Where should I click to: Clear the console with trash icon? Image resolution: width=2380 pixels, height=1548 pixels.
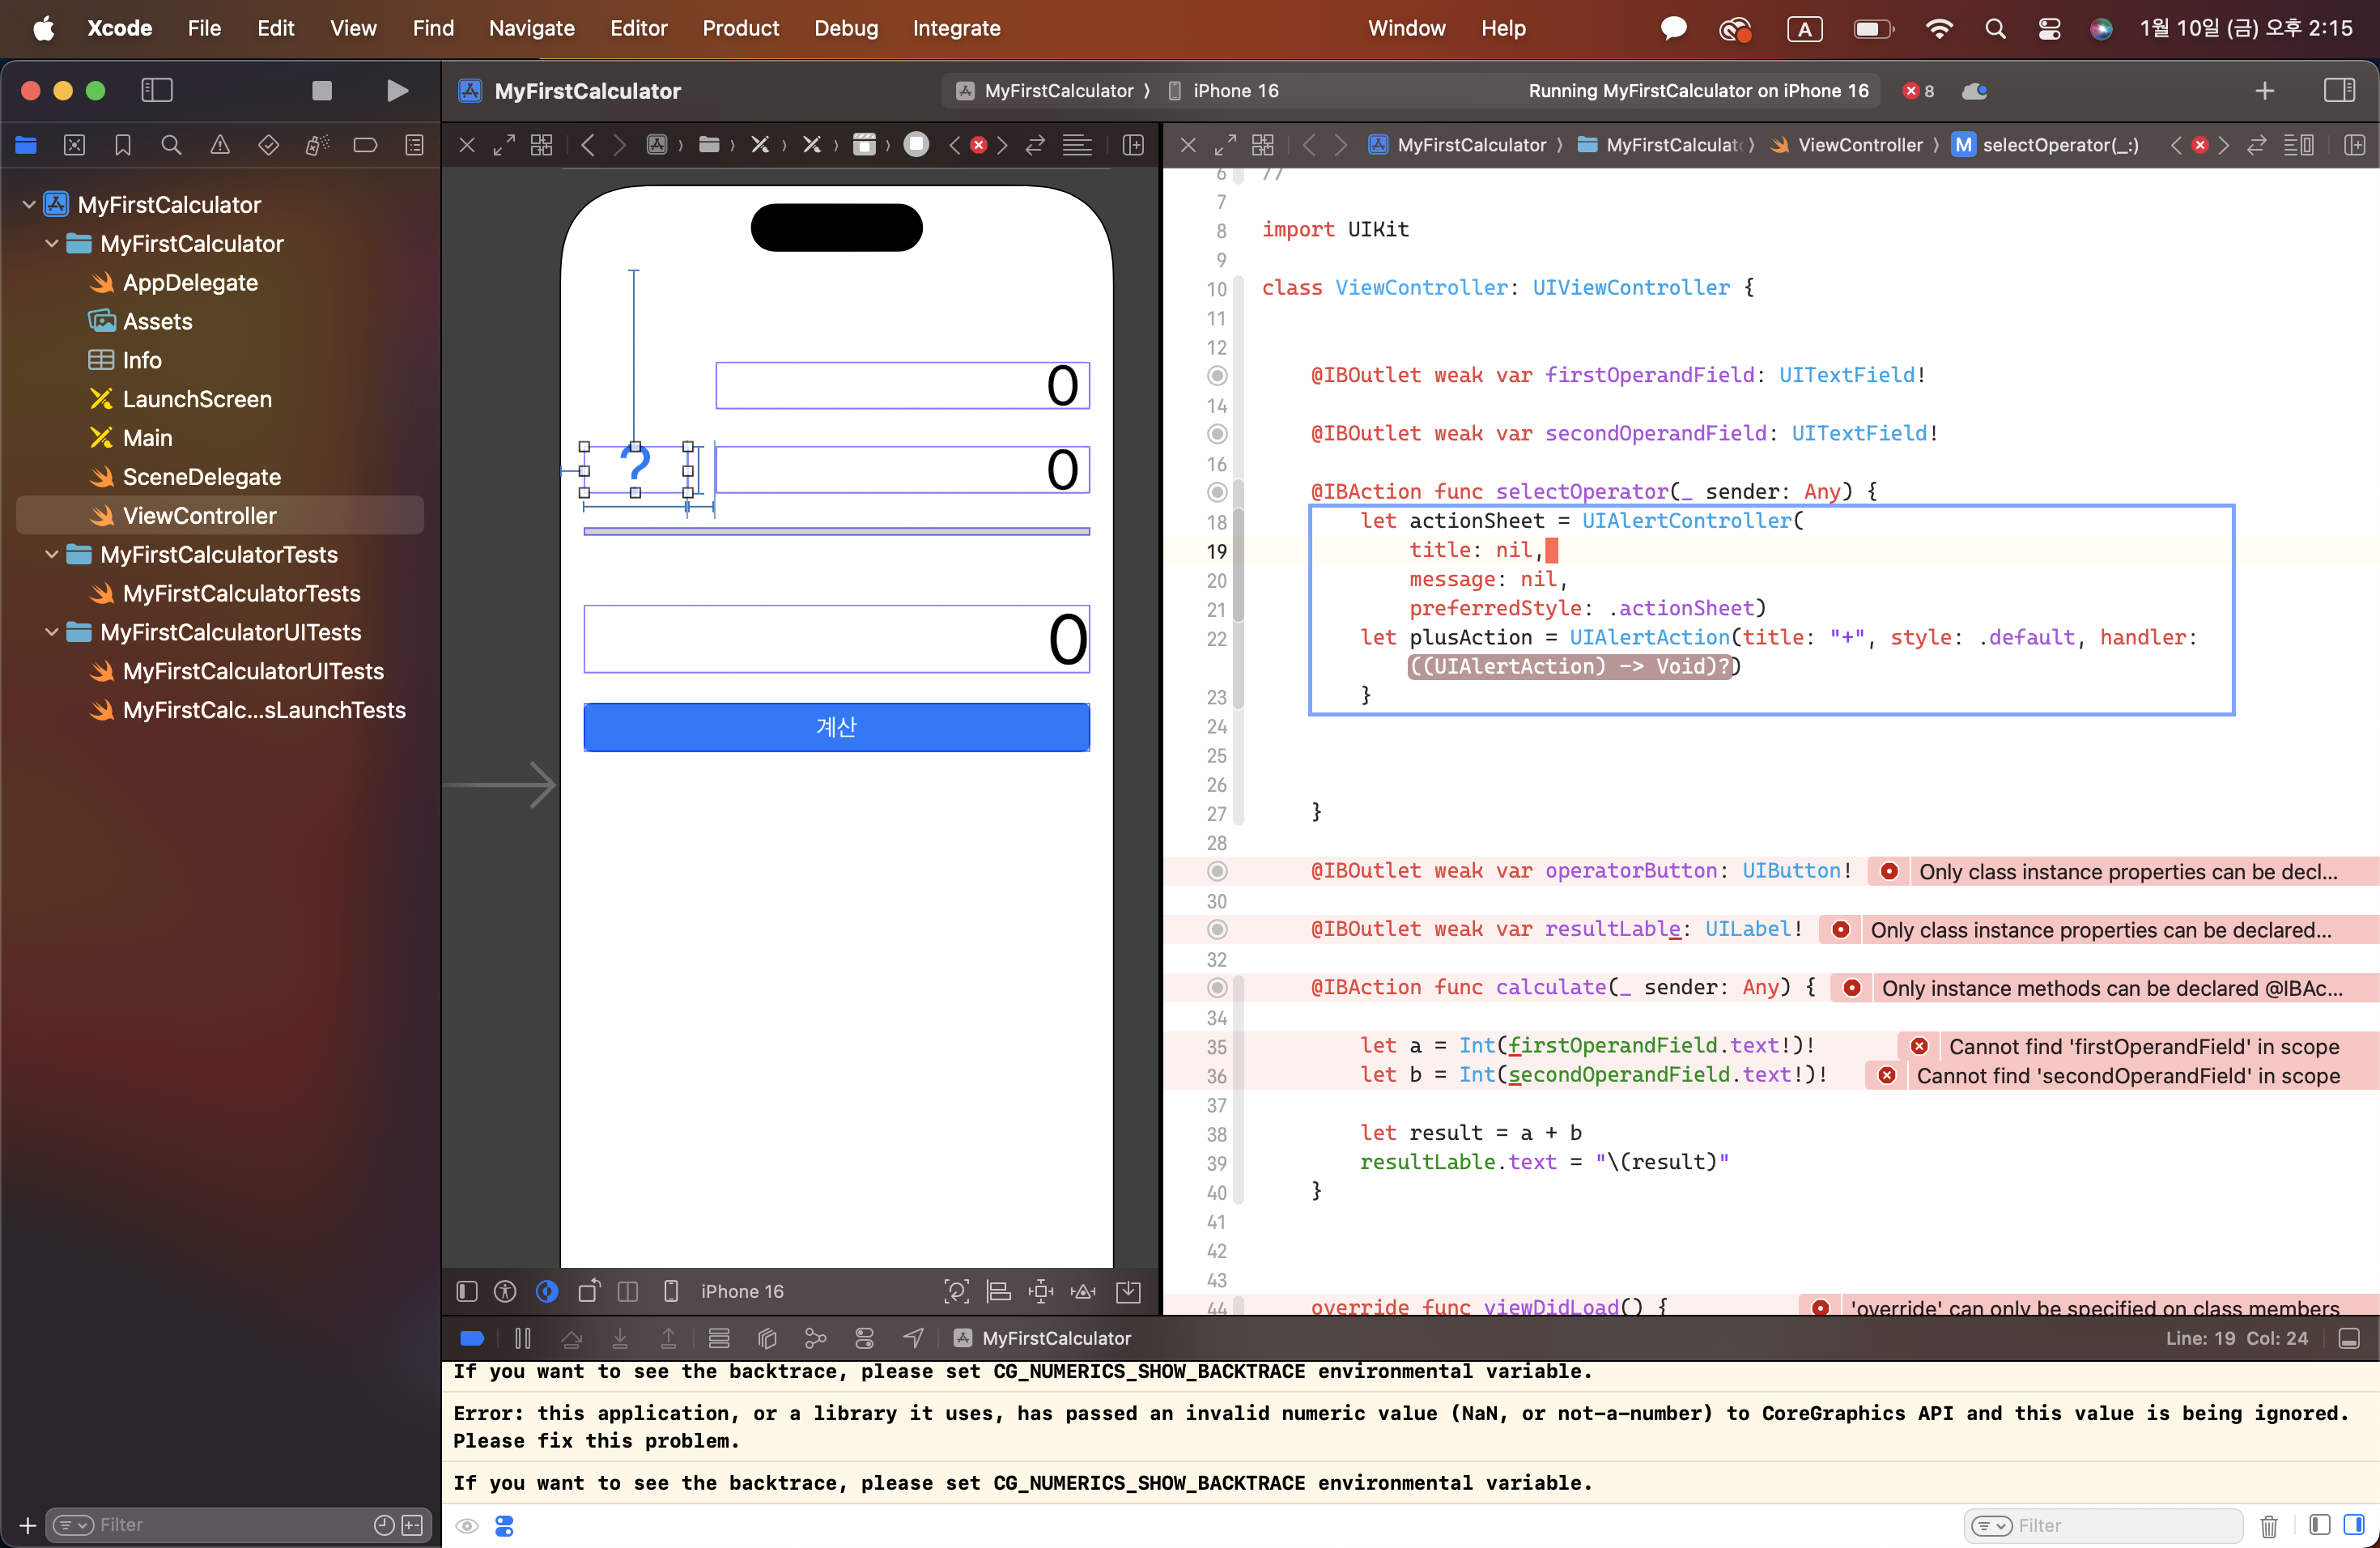pos(2268,1526)
